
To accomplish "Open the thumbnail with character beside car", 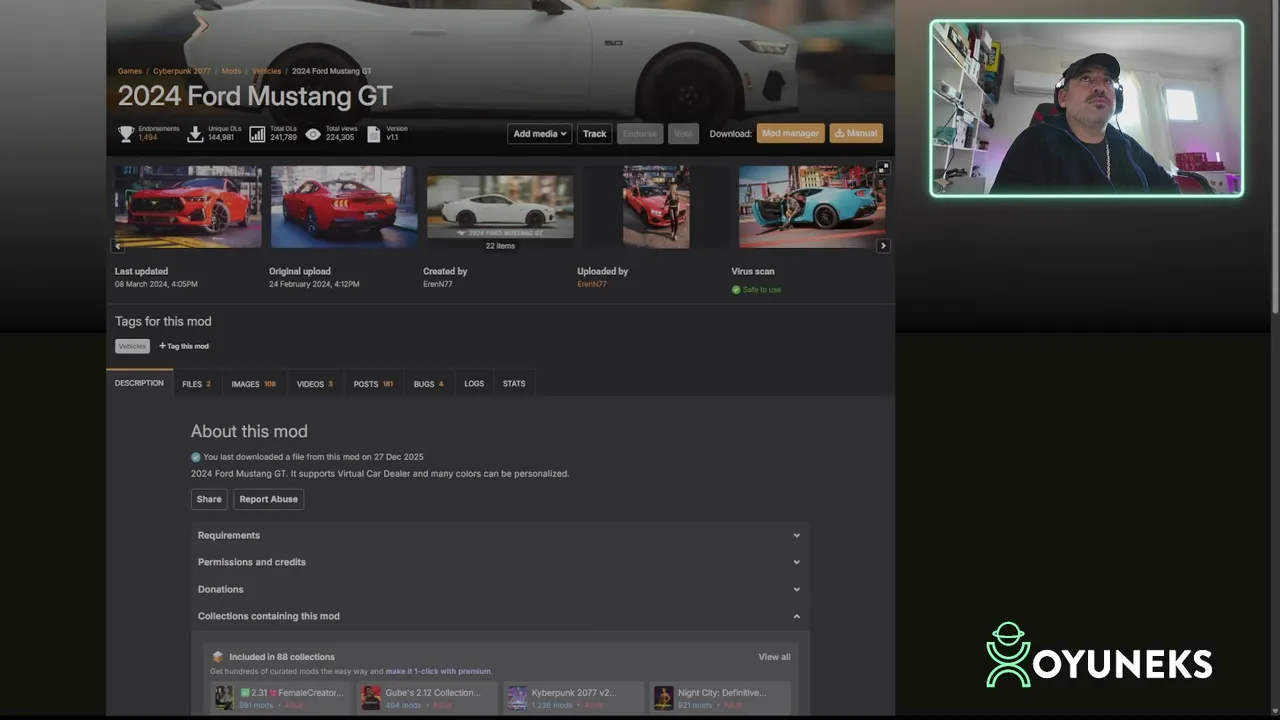I will [x=656, y=207].
